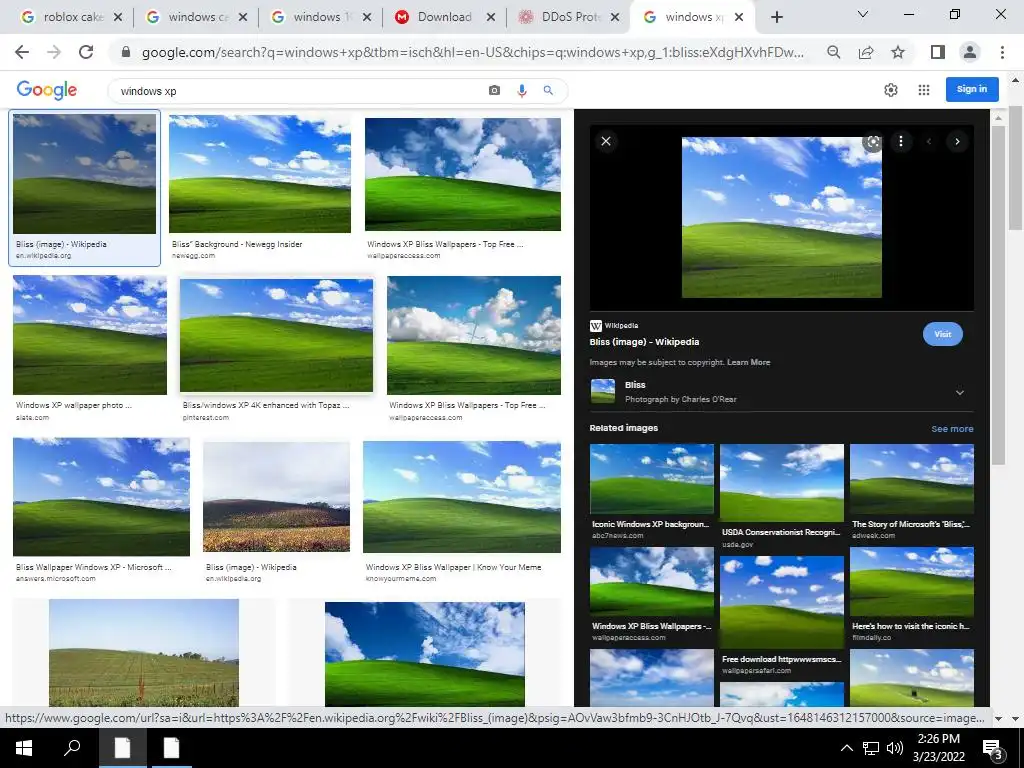Show next image in preview
This screenshot has height=768, width=1024.
(x=957, y=142)
